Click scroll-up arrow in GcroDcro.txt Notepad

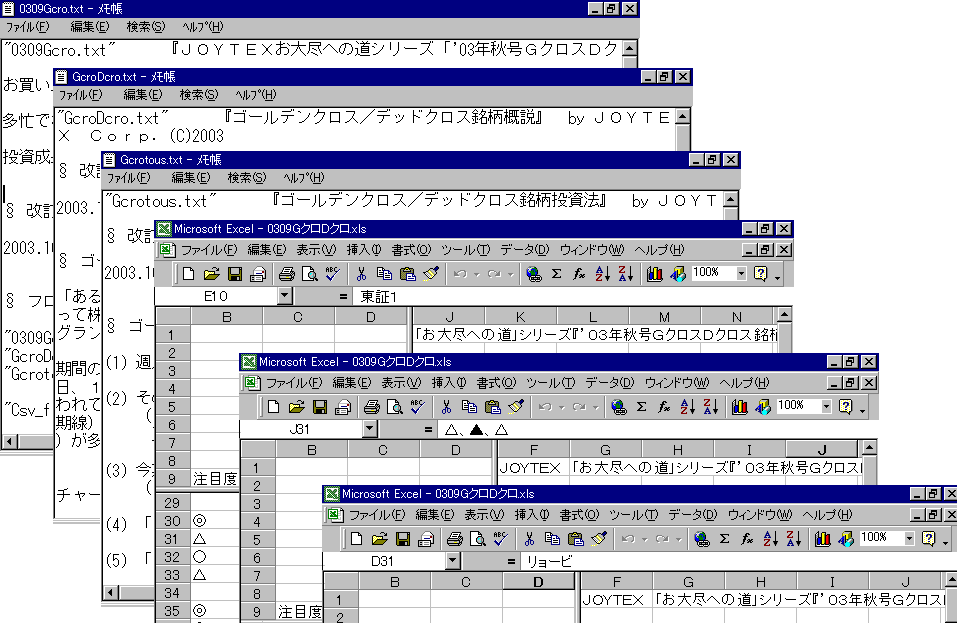click(x=683, y=116)
